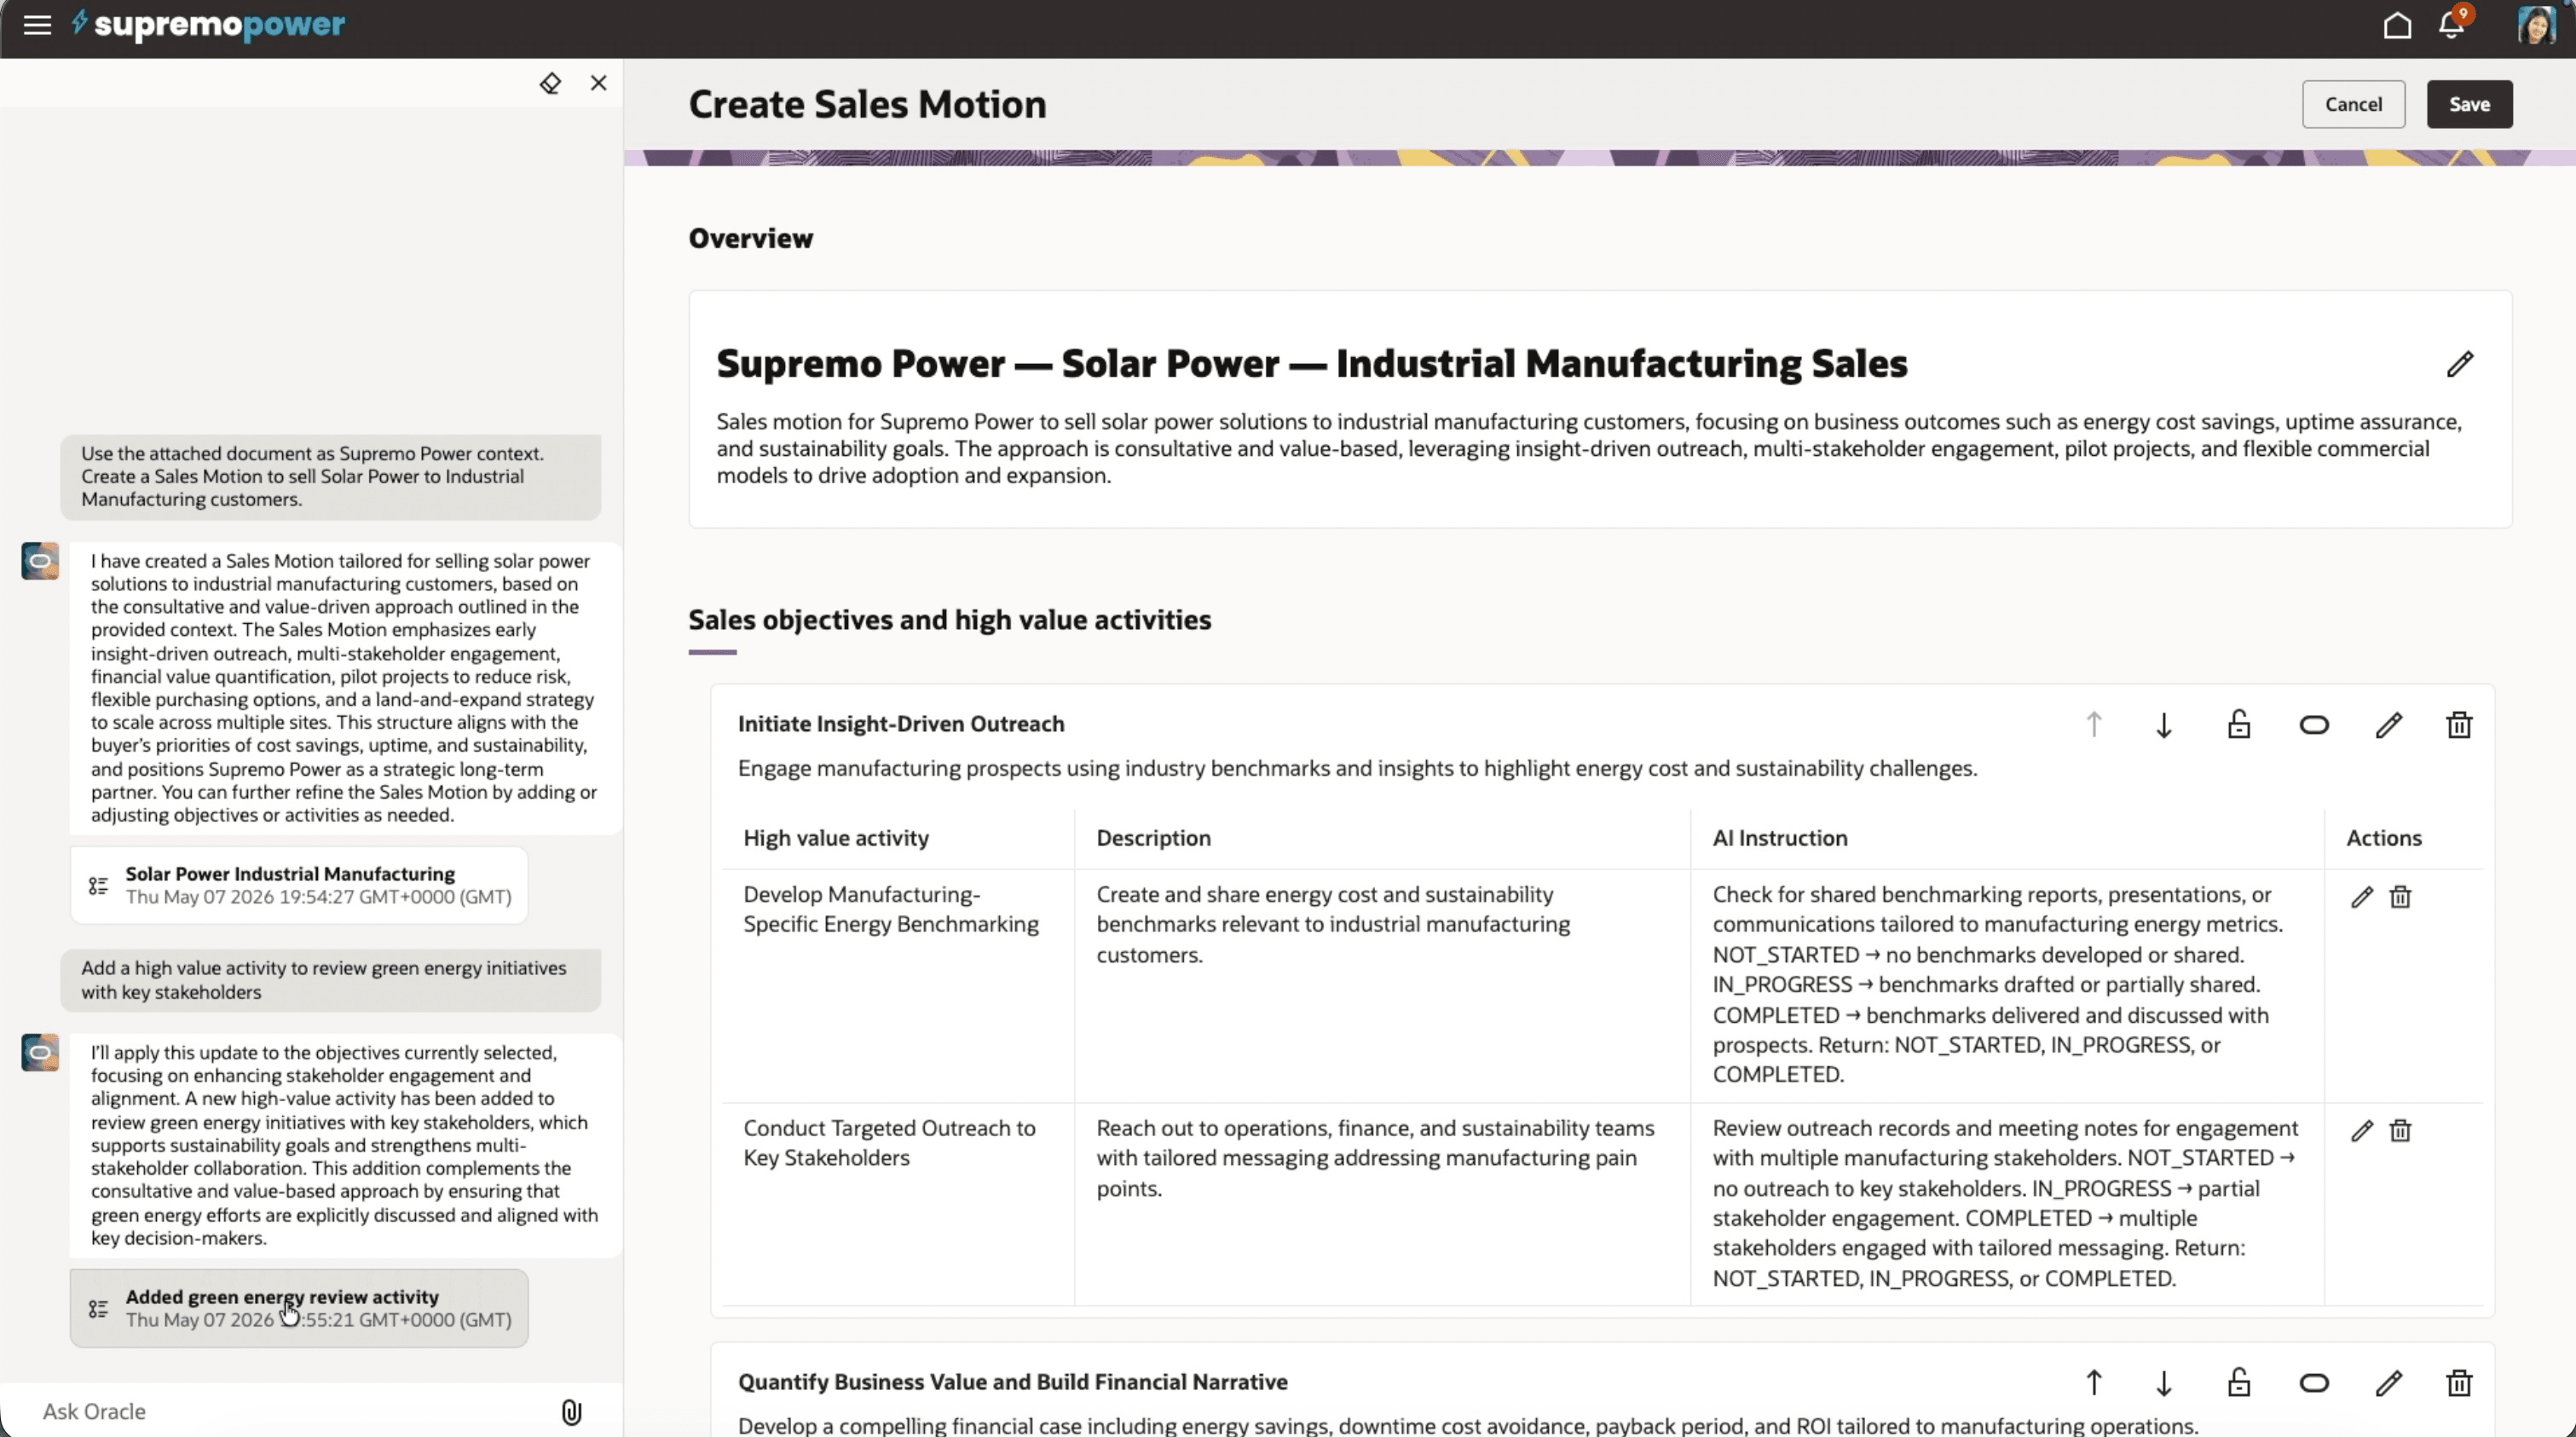Click the first Oracle assistant avatar icon
2576x1437 pixels.
click(40, 561)
